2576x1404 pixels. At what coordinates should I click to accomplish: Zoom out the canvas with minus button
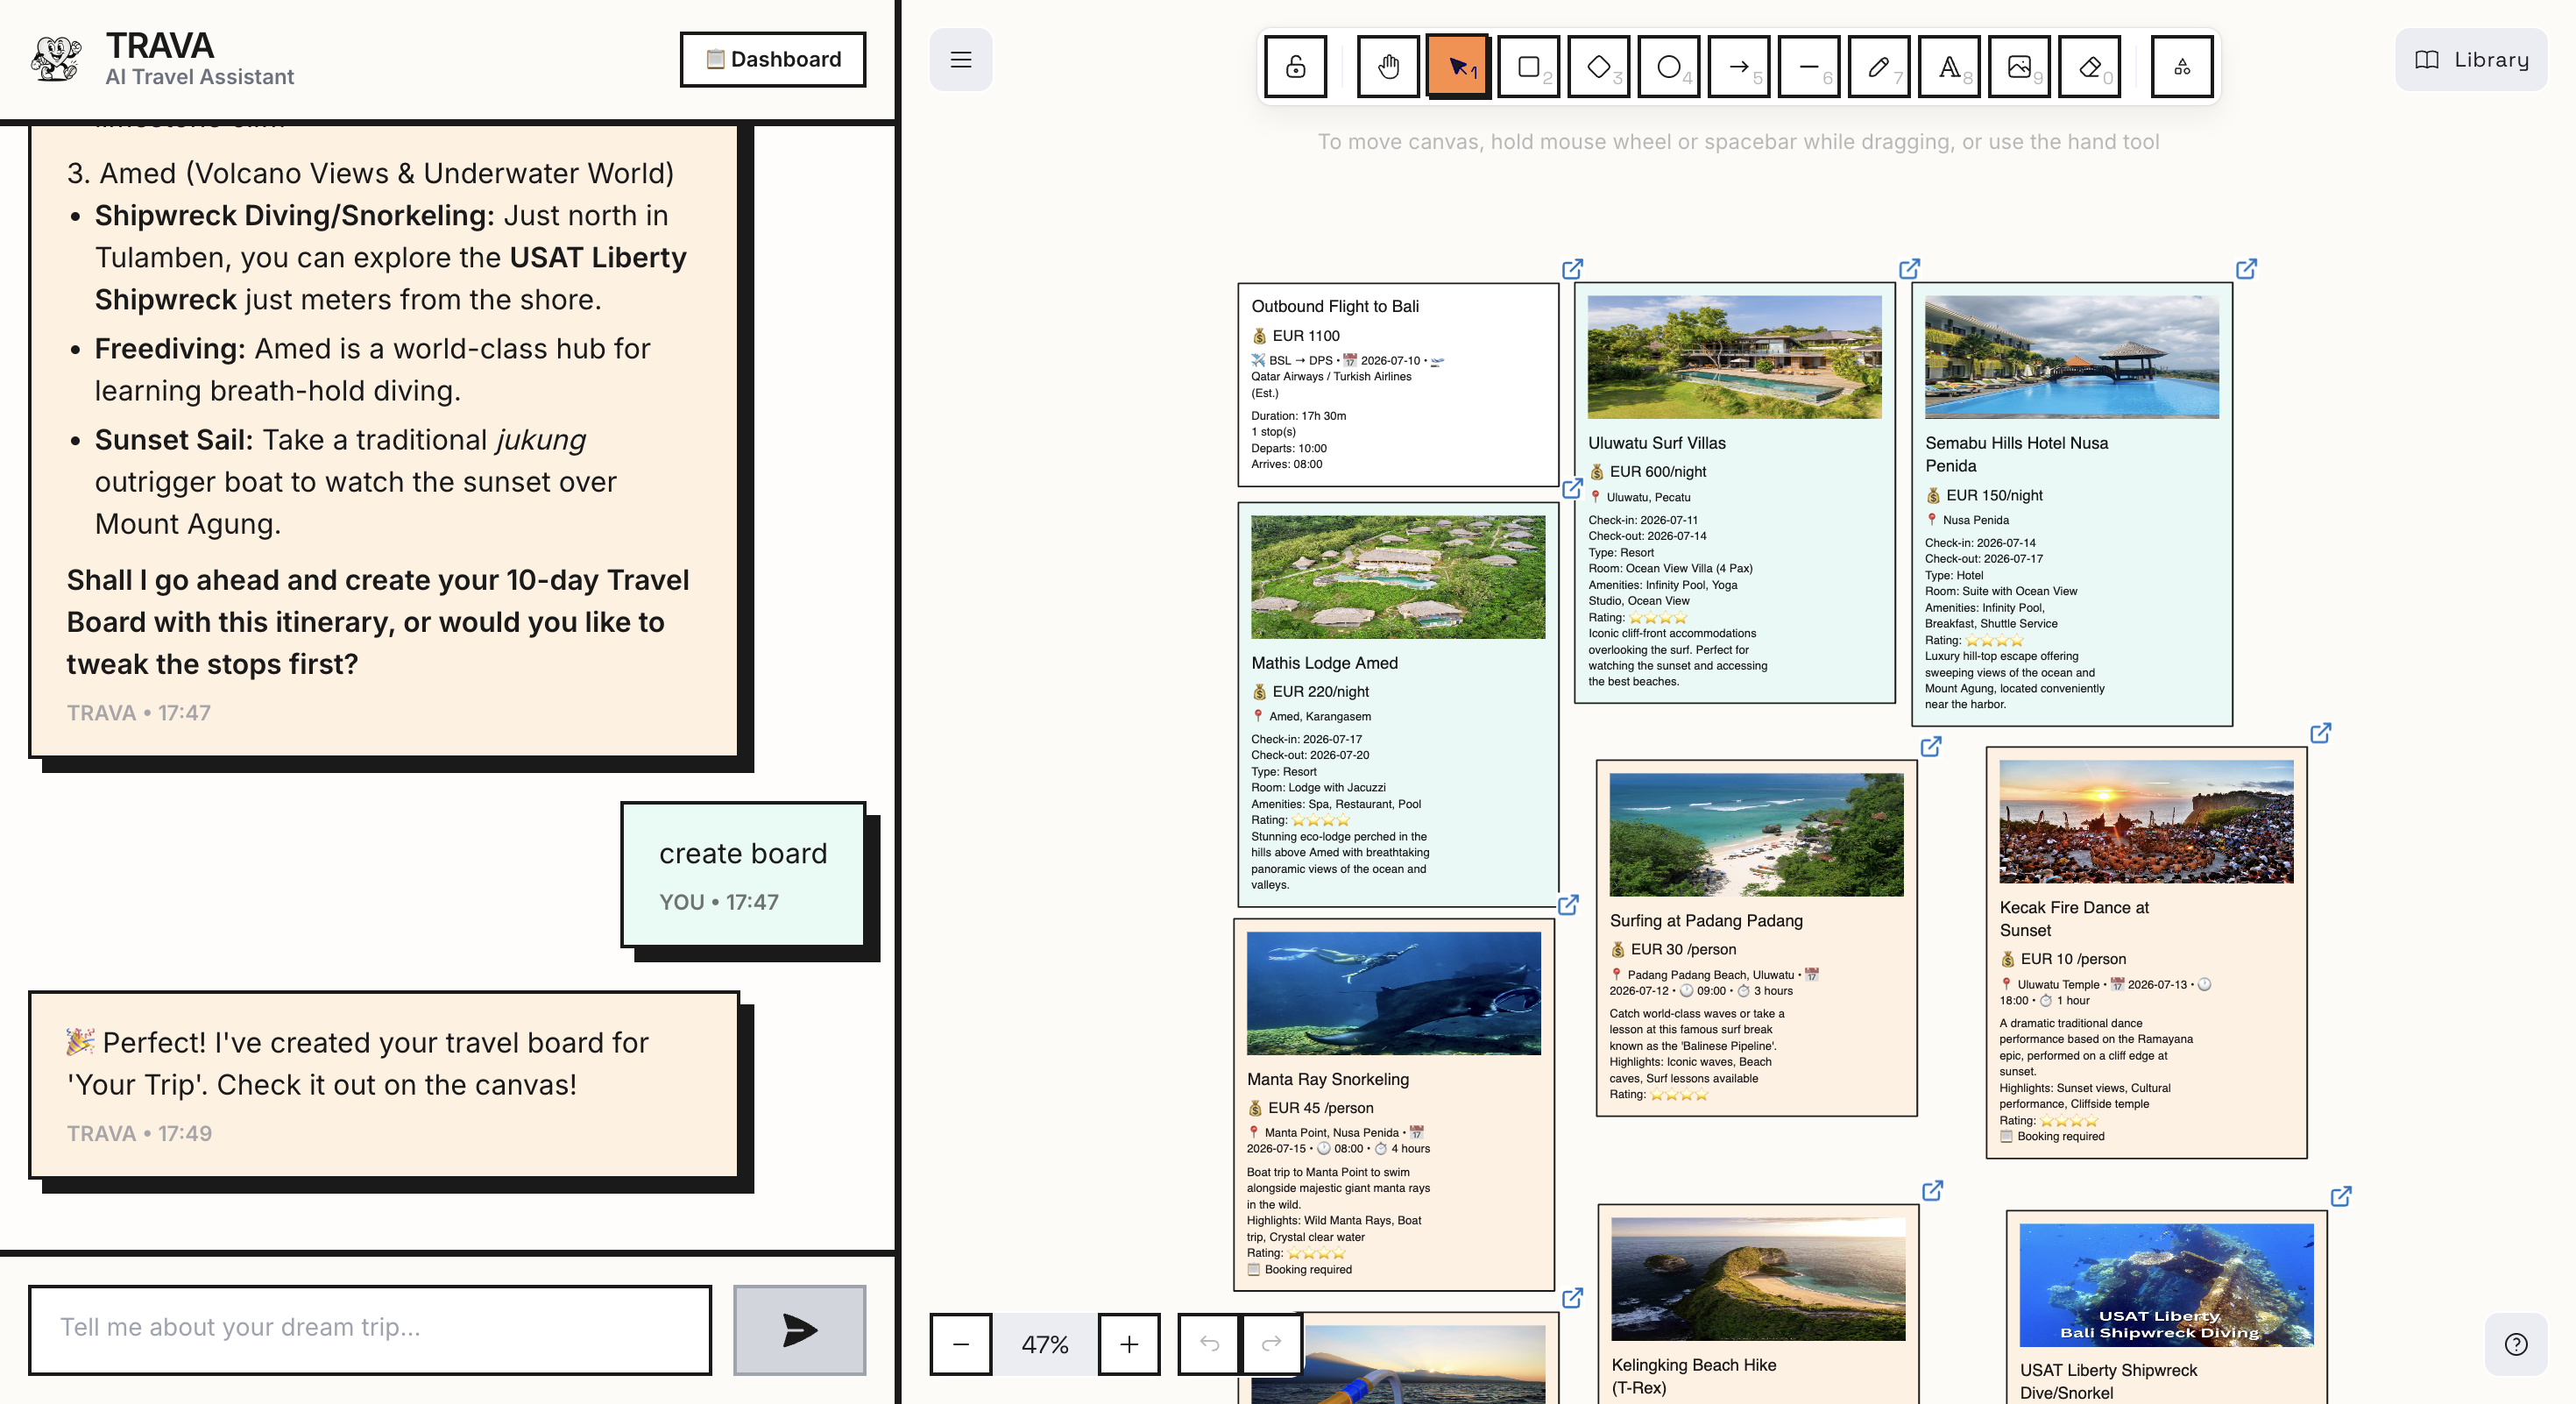click(x=959, y=1344)
